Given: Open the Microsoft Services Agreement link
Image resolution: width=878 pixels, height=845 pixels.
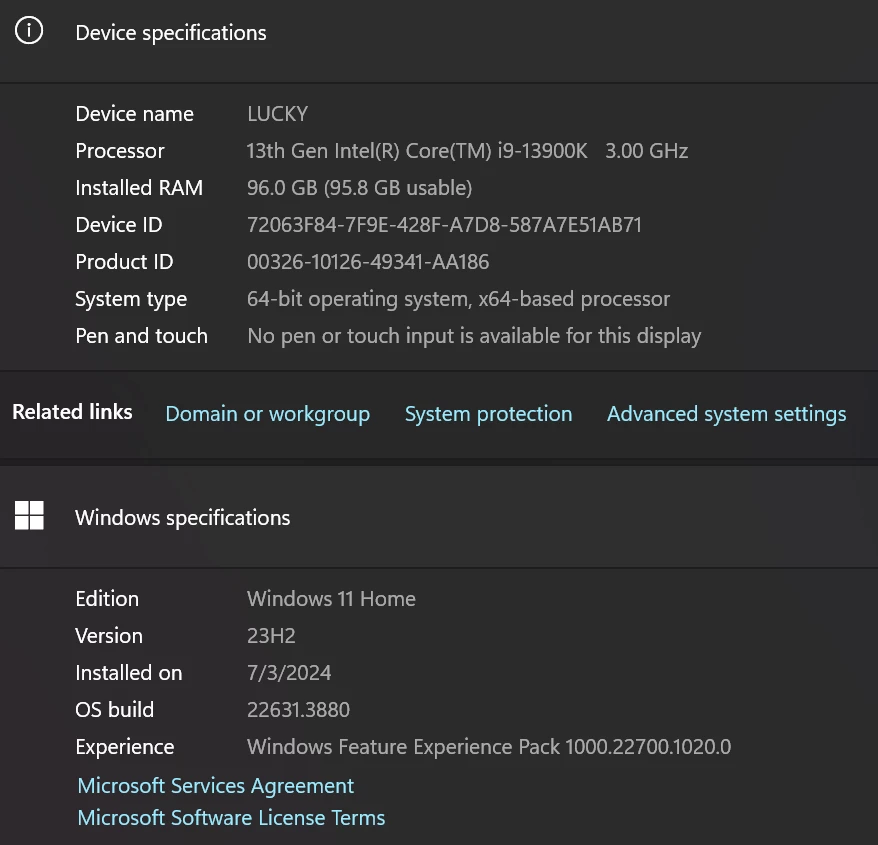Looking at the screenshot, I should 216,786.
